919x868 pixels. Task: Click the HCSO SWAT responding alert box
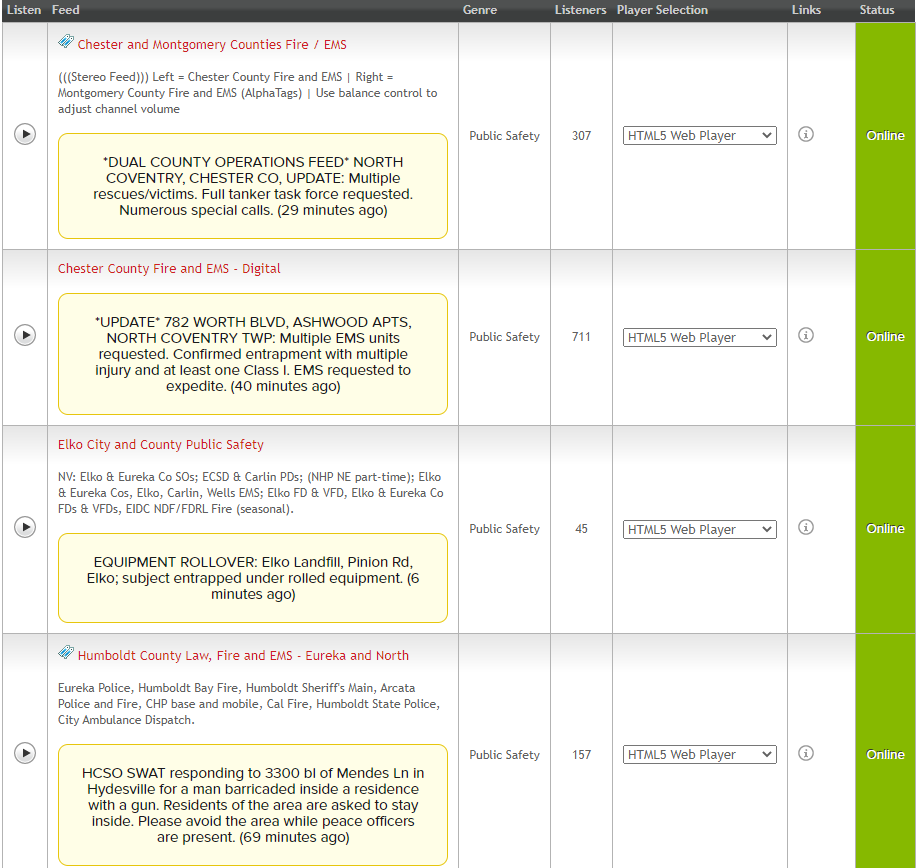(253, 805)
